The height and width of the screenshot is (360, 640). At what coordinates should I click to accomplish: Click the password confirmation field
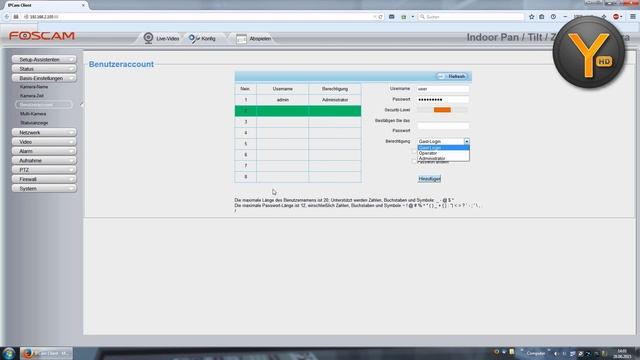pos(443,126)
